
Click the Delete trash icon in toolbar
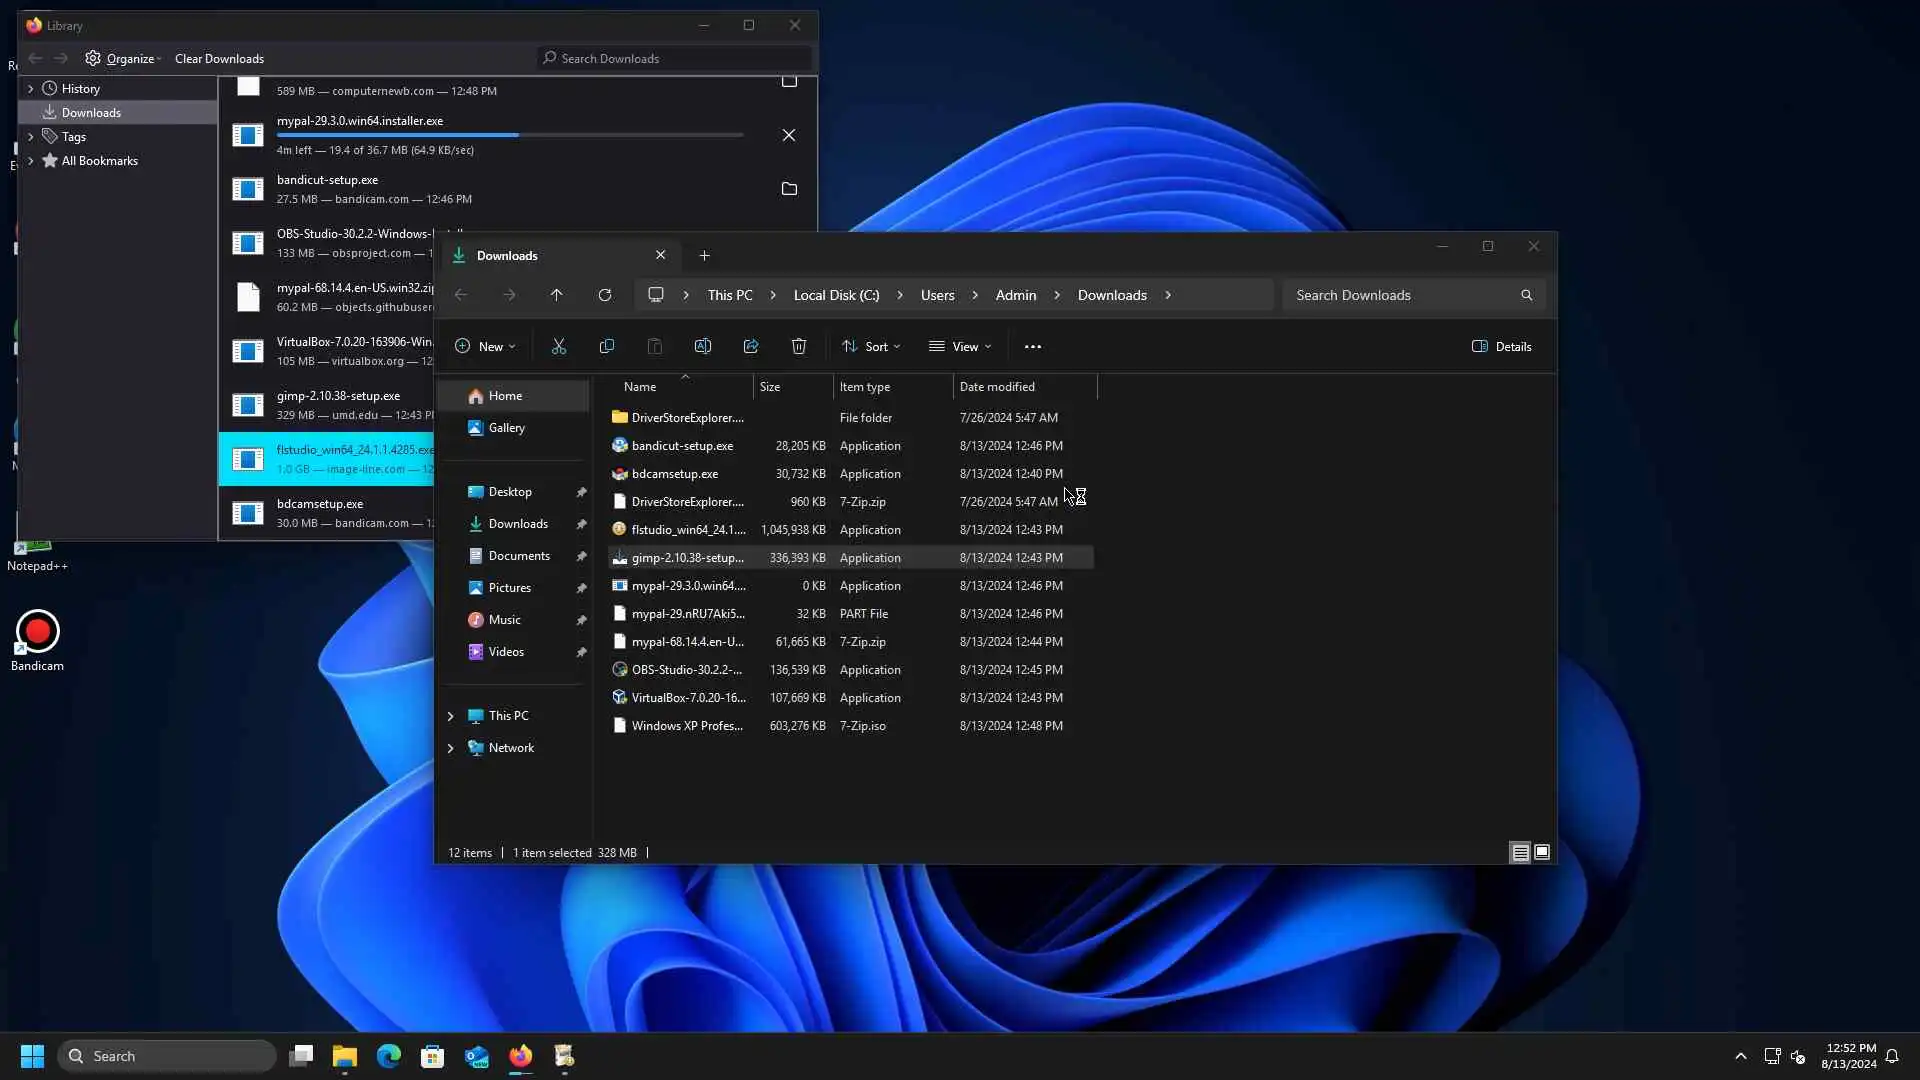pos(799,346)
